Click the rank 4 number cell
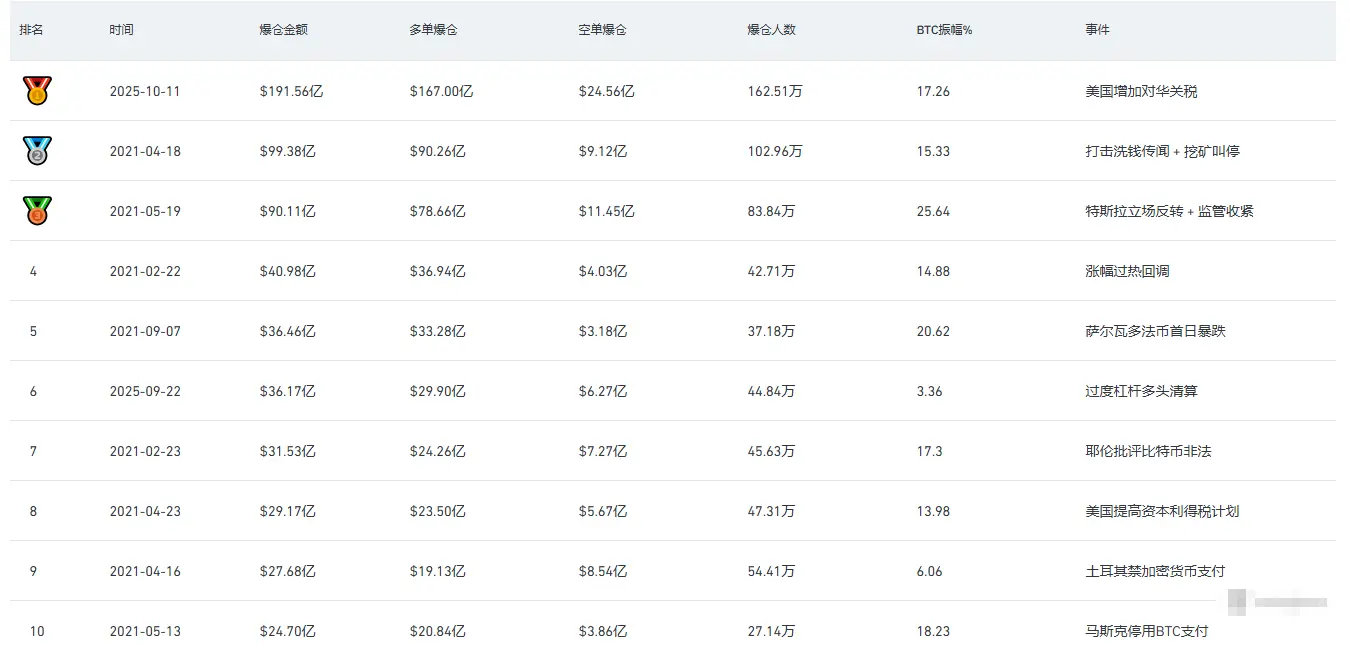 (x=33, y=271)
